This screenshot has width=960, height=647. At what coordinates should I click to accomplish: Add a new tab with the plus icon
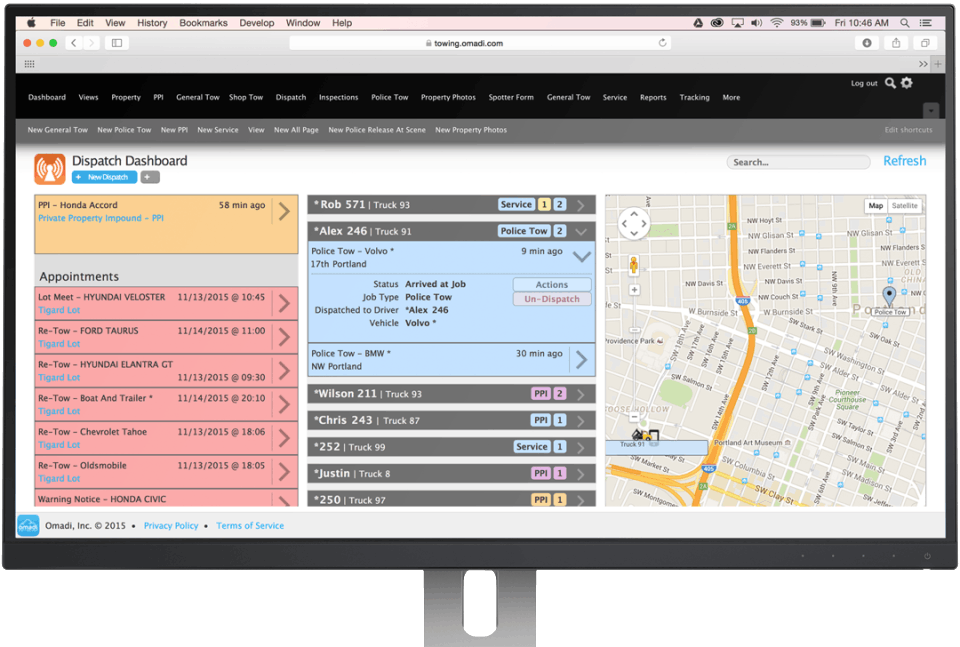[938, 64]
